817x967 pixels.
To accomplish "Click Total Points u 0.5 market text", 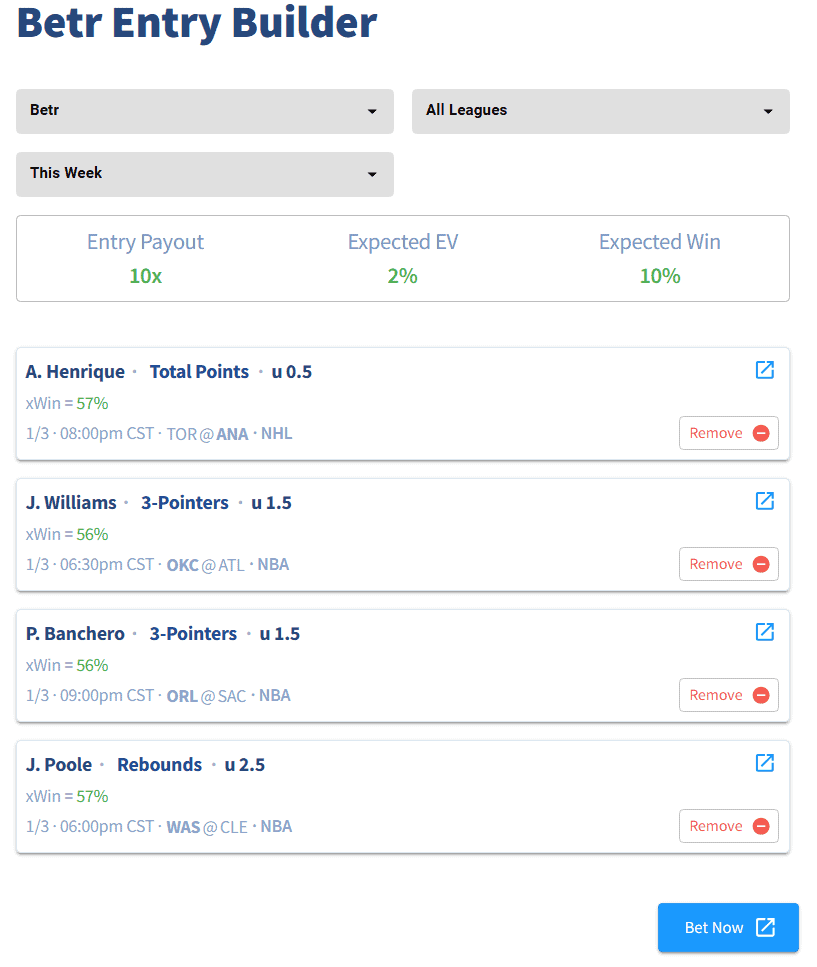I will (231, 372).
